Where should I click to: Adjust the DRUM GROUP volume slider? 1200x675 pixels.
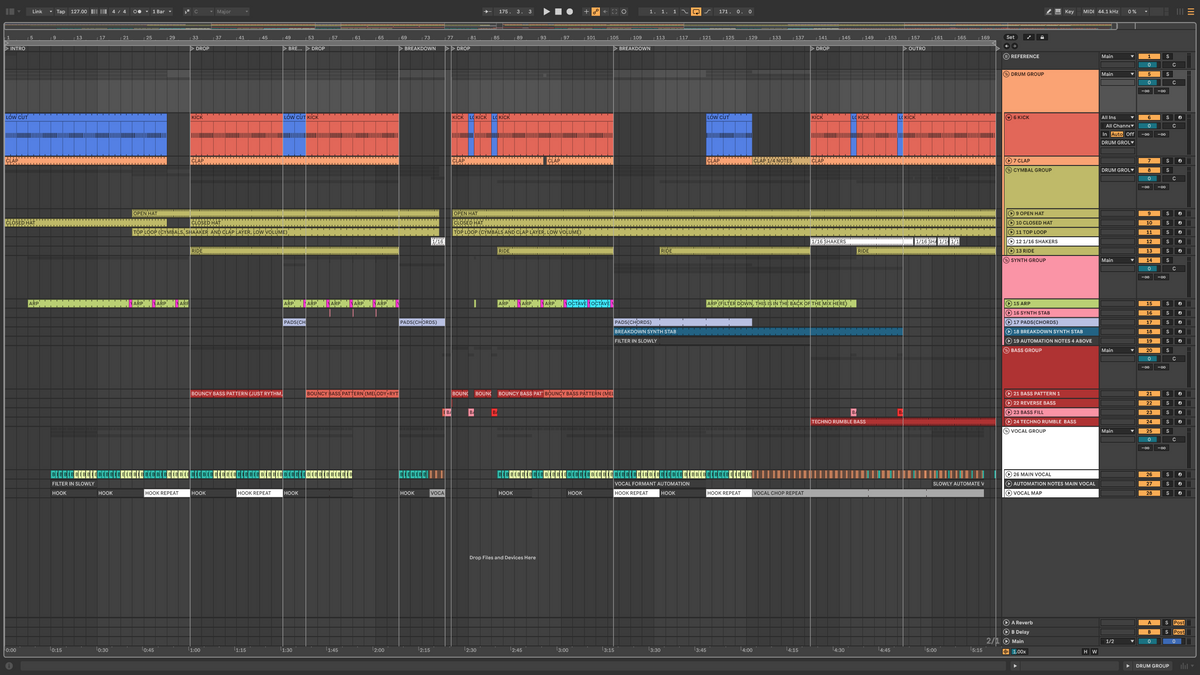tap(1148, 83)
